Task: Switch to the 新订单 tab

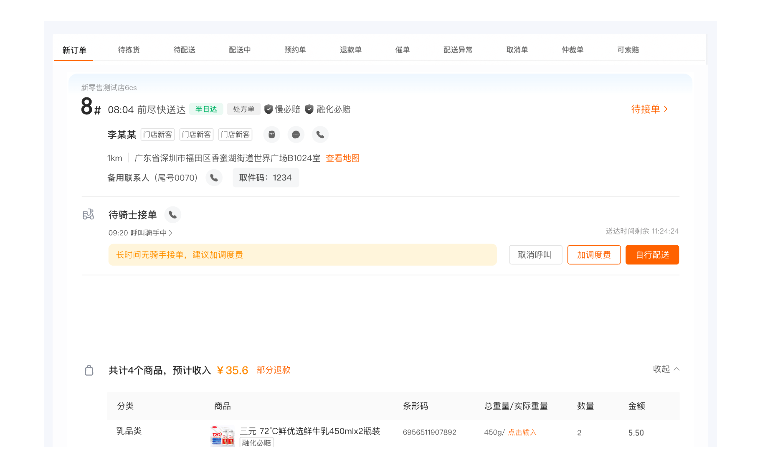Action: (74, 50)
